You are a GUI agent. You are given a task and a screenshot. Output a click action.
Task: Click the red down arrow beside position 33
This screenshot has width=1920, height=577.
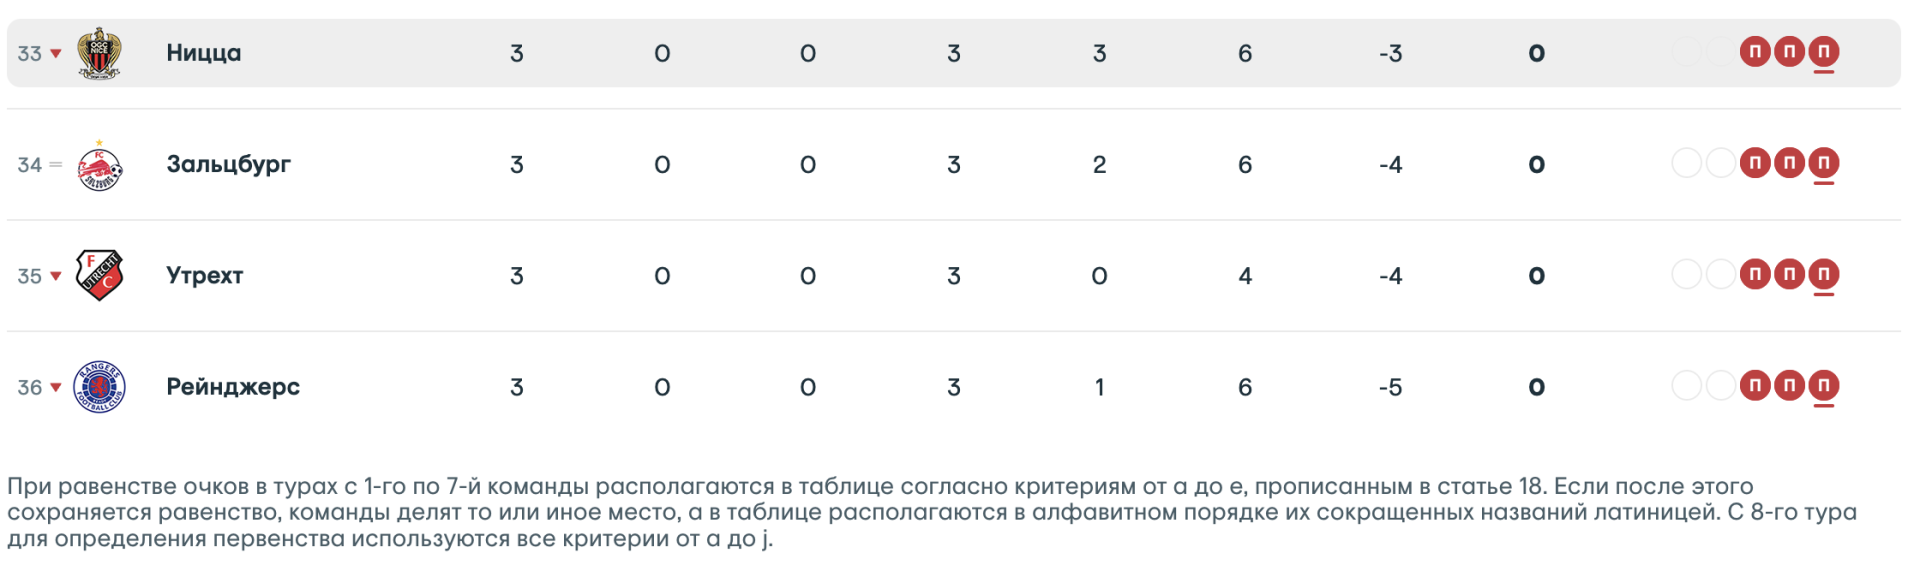pyautogui.click(x=56, y=54)
